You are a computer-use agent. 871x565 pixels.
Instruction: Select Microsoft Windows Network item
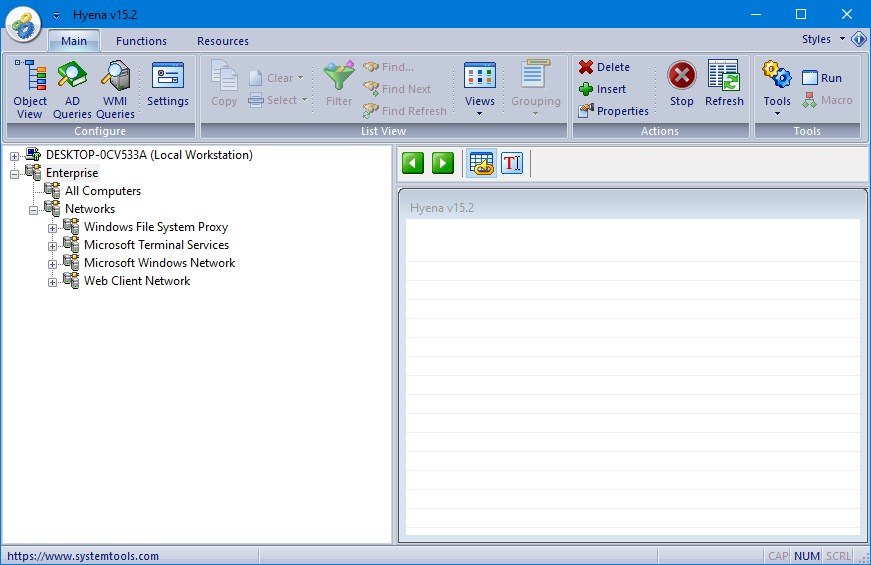click(159, 263)
